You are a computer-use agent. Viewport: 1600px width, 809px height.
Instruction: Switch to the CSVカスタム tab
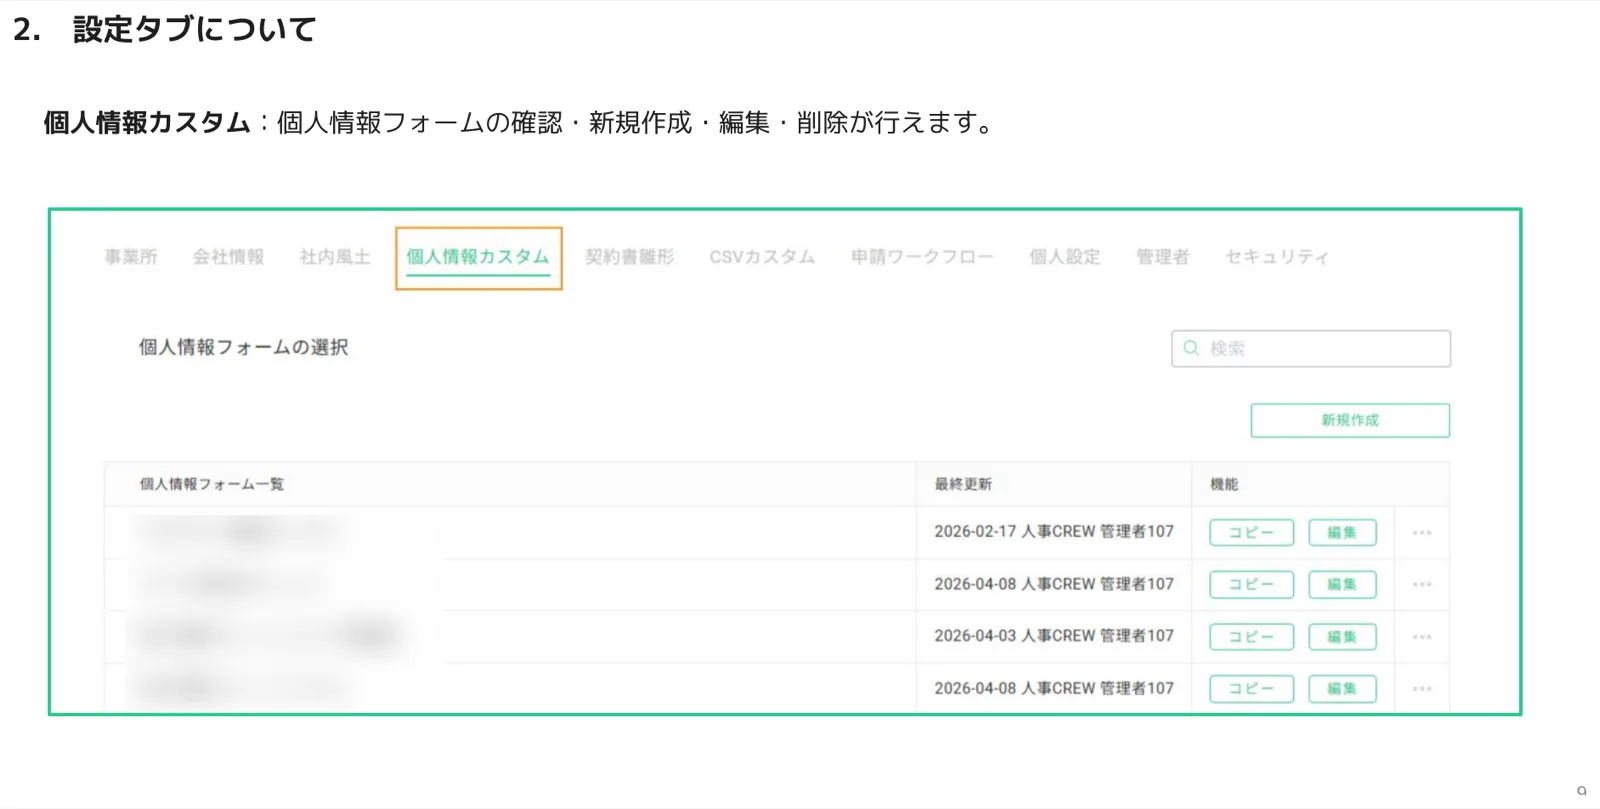(762, 257)
